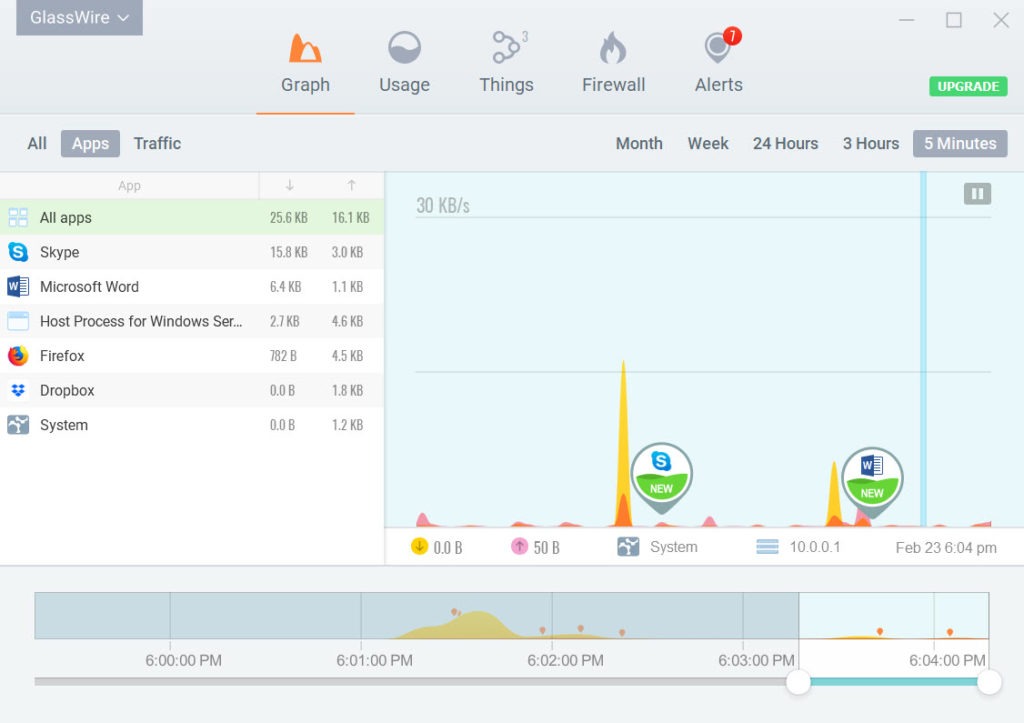Click the 6:04:00 PM timeline label
1024x723 pixels.
pyautogui.click(x=947, y=660)
